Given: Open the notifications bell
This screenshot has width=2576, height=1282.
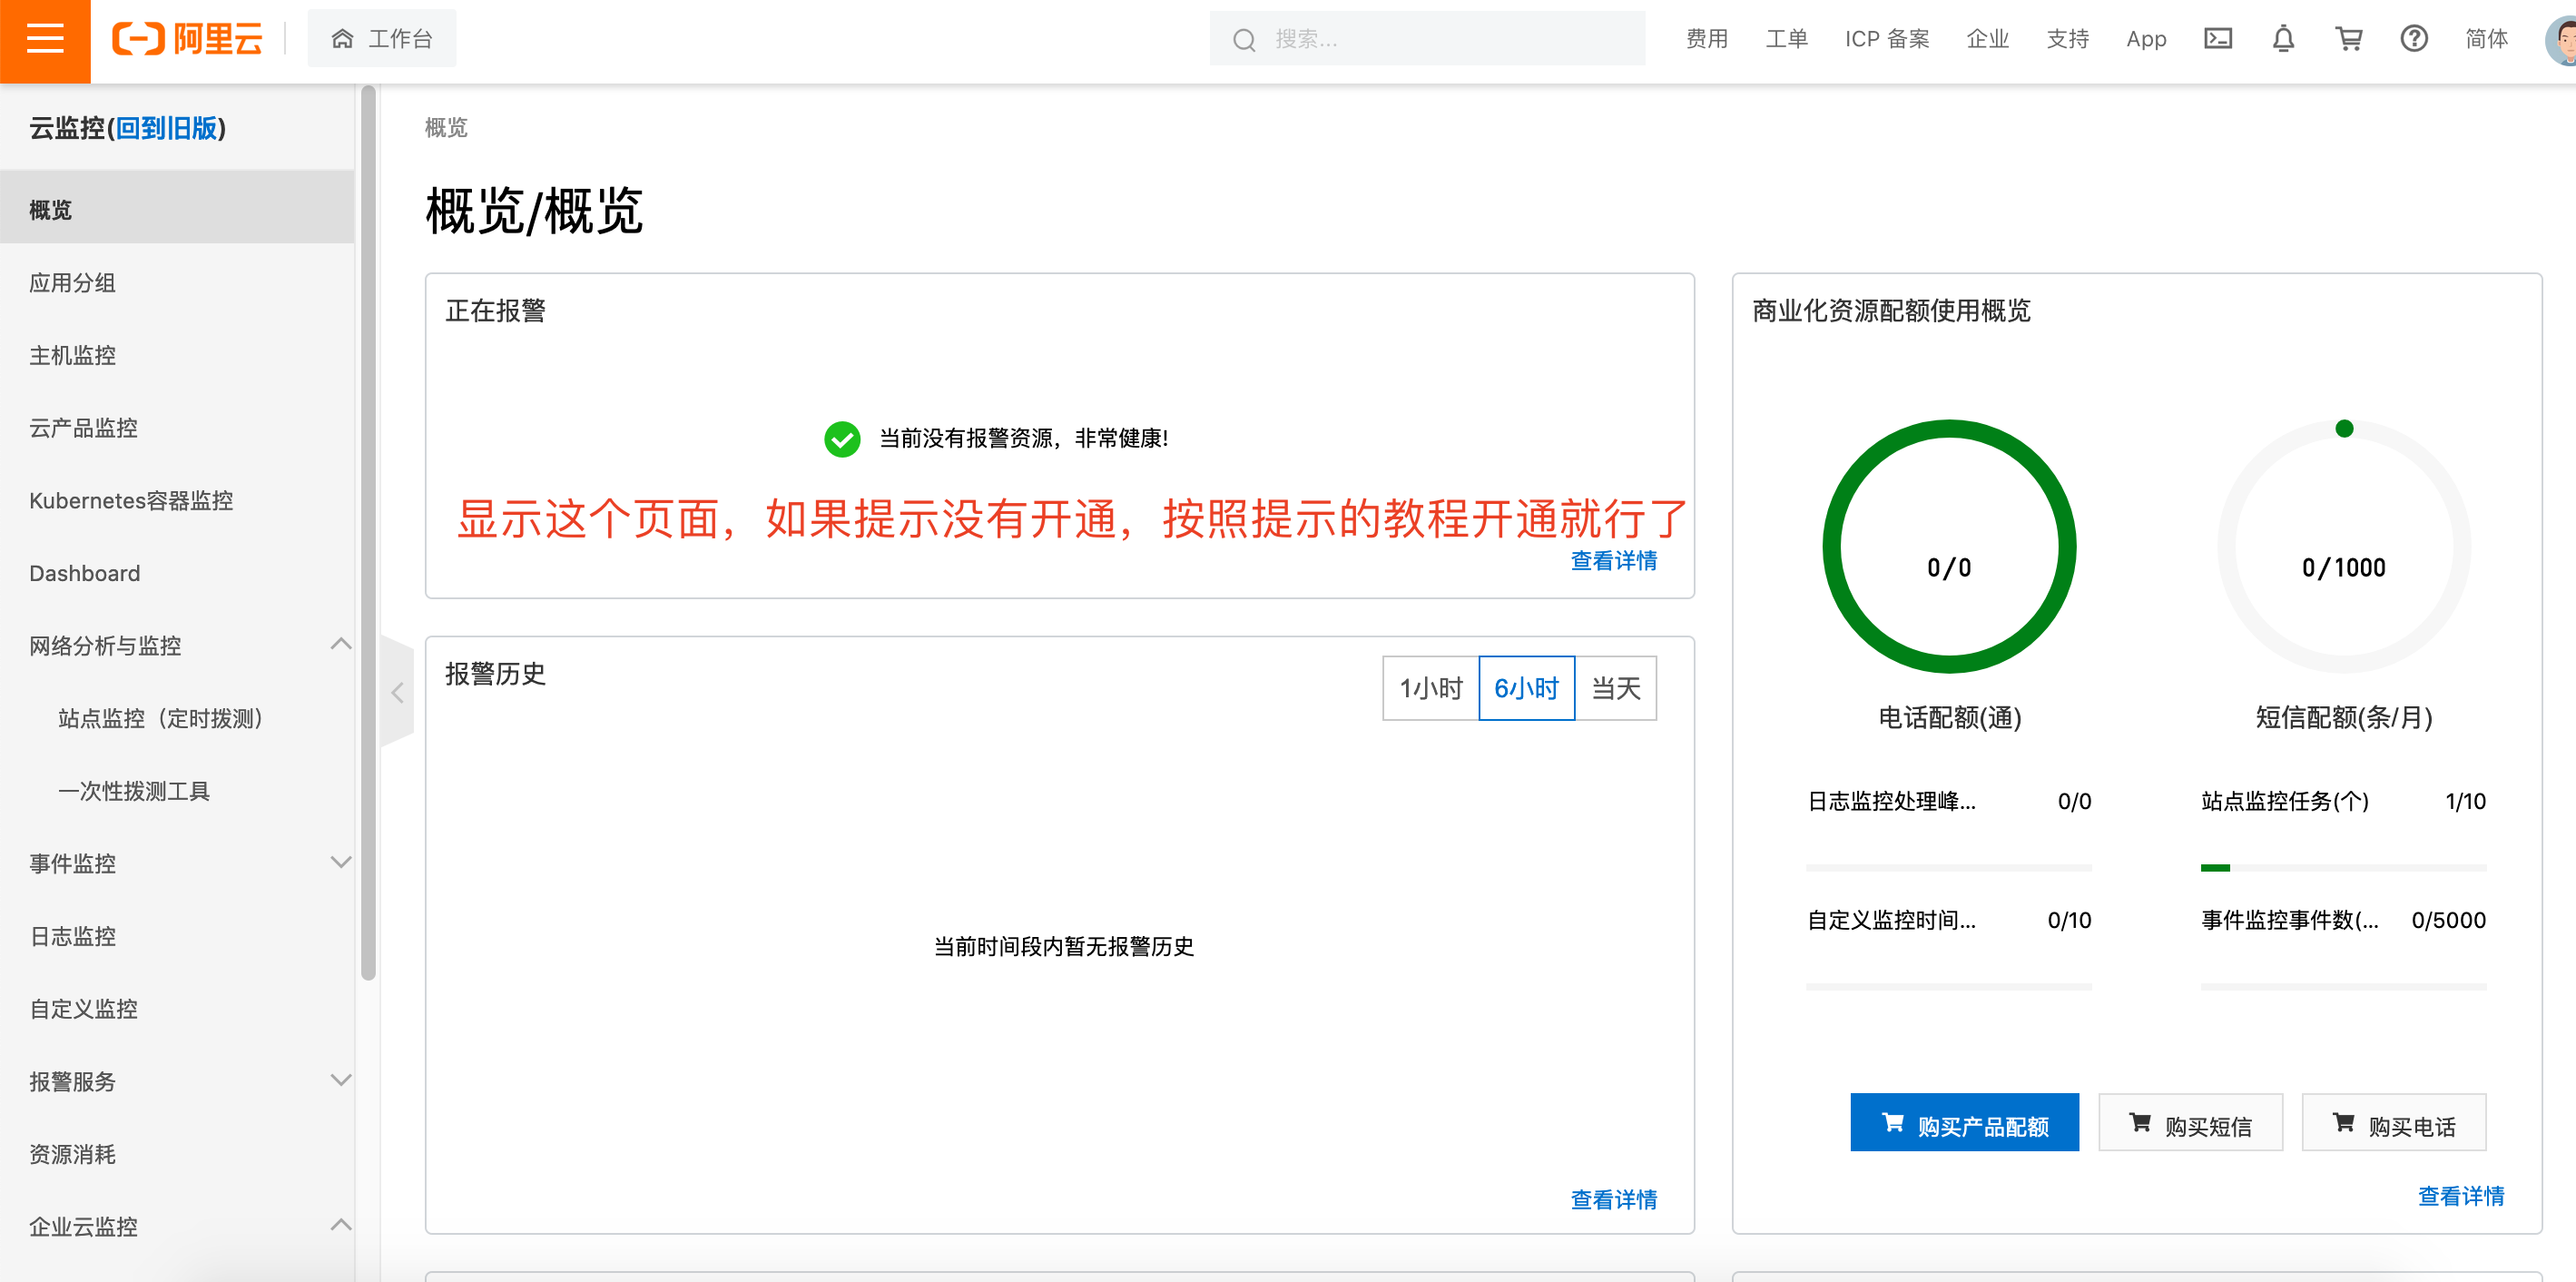Looking at the screenshot, I should click(2283, 39).
